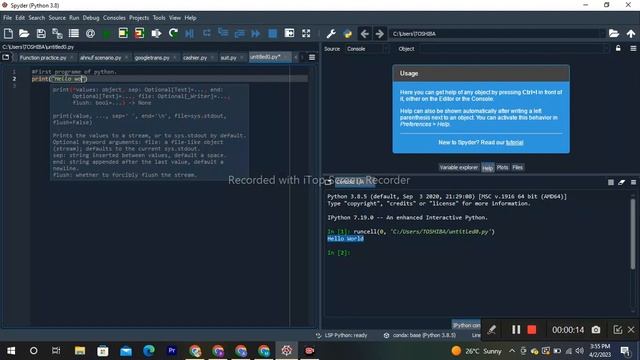The width and height of the screenshot is (640, 360).
Task: Open Windows Start menu
Action: coord(11,351)
